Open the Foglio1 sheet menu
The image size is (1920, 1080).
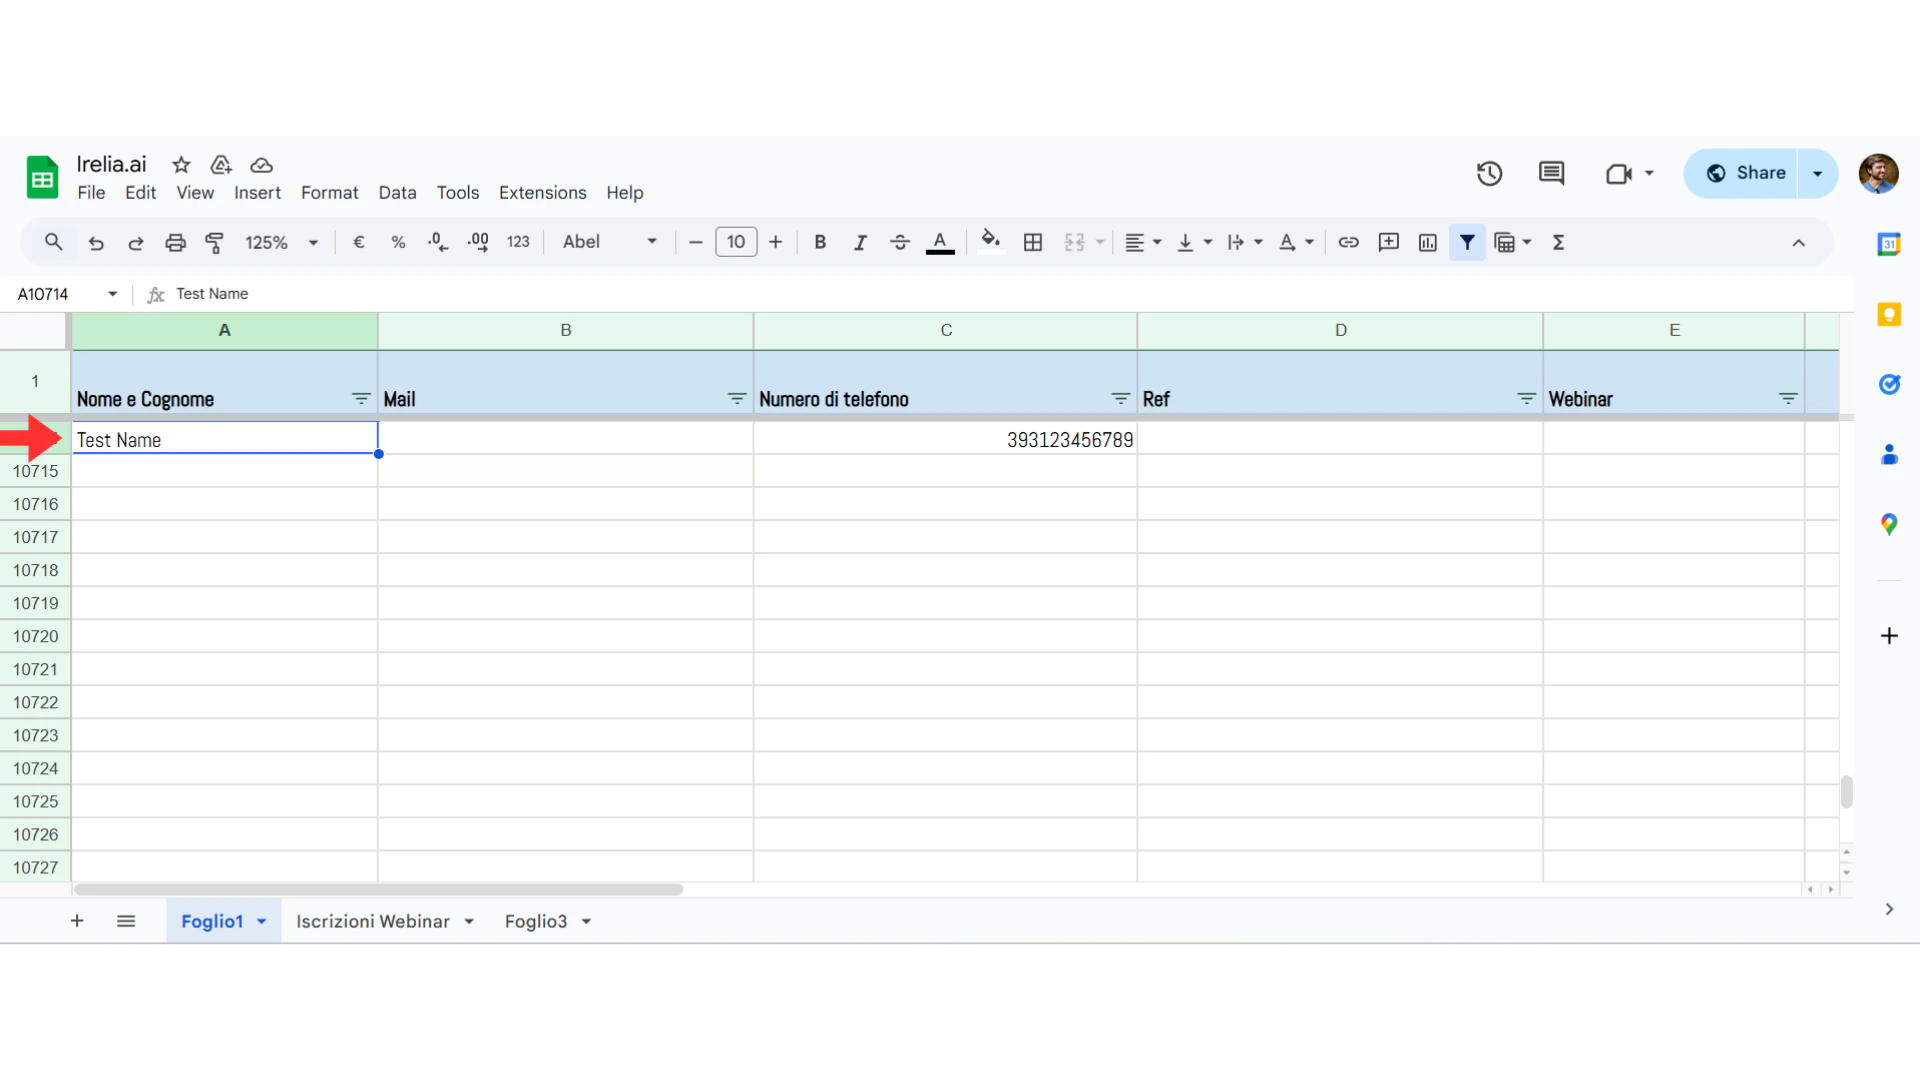click(x=262, y=921)
